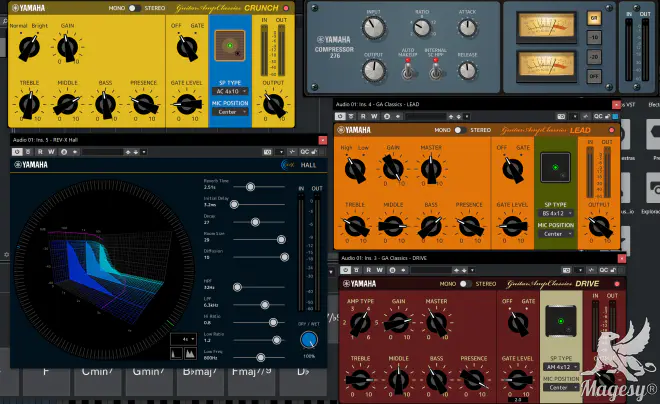
Task: Click Bbmaj7 chord pad
Action: [200, 381]
